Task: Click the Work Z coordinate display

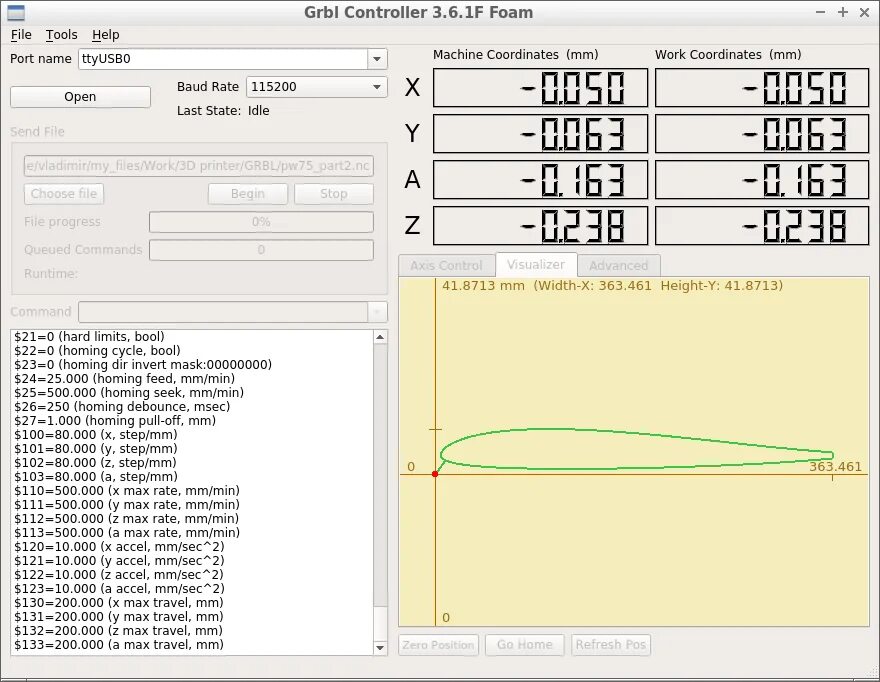Action: click(762, 226)
